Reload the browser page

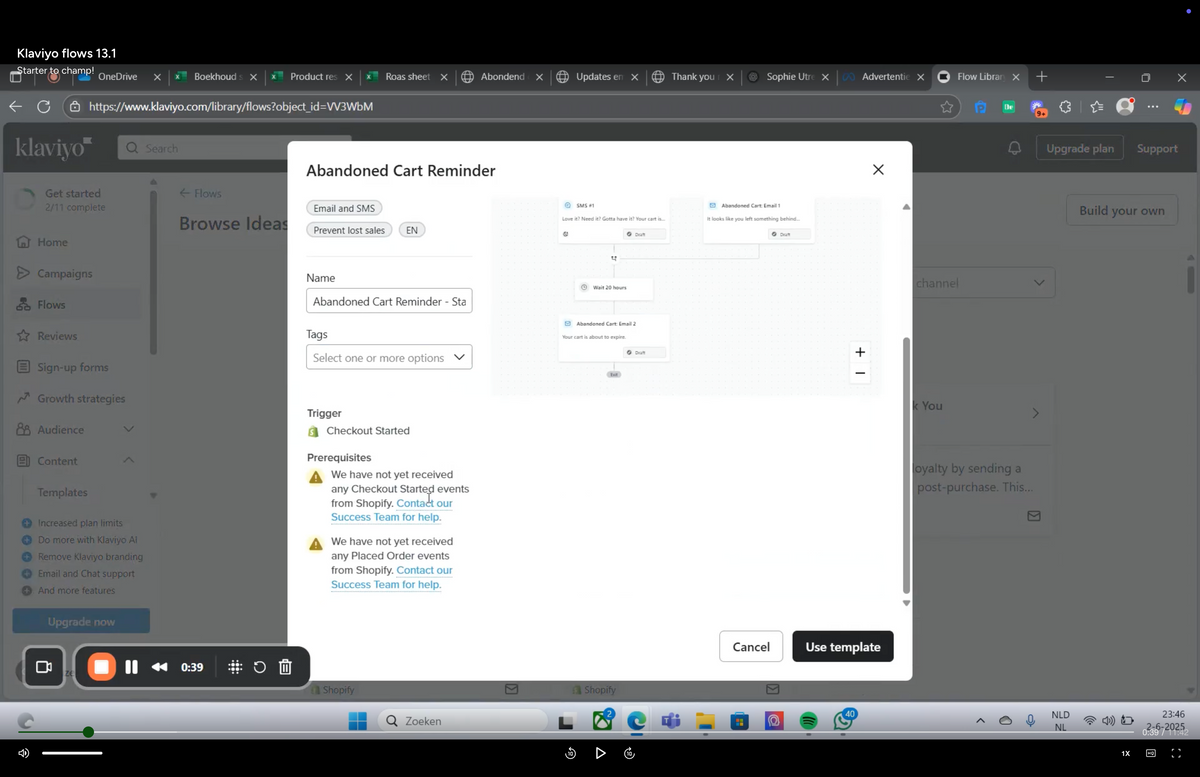point(43,106)
